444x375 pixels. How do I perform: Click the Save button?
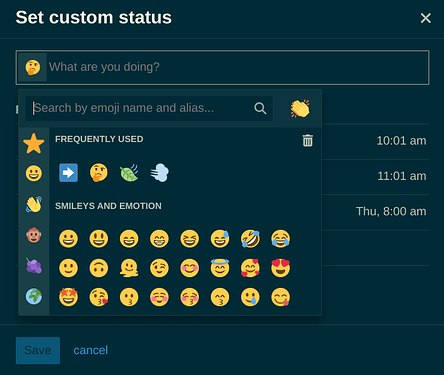(38, 350)
